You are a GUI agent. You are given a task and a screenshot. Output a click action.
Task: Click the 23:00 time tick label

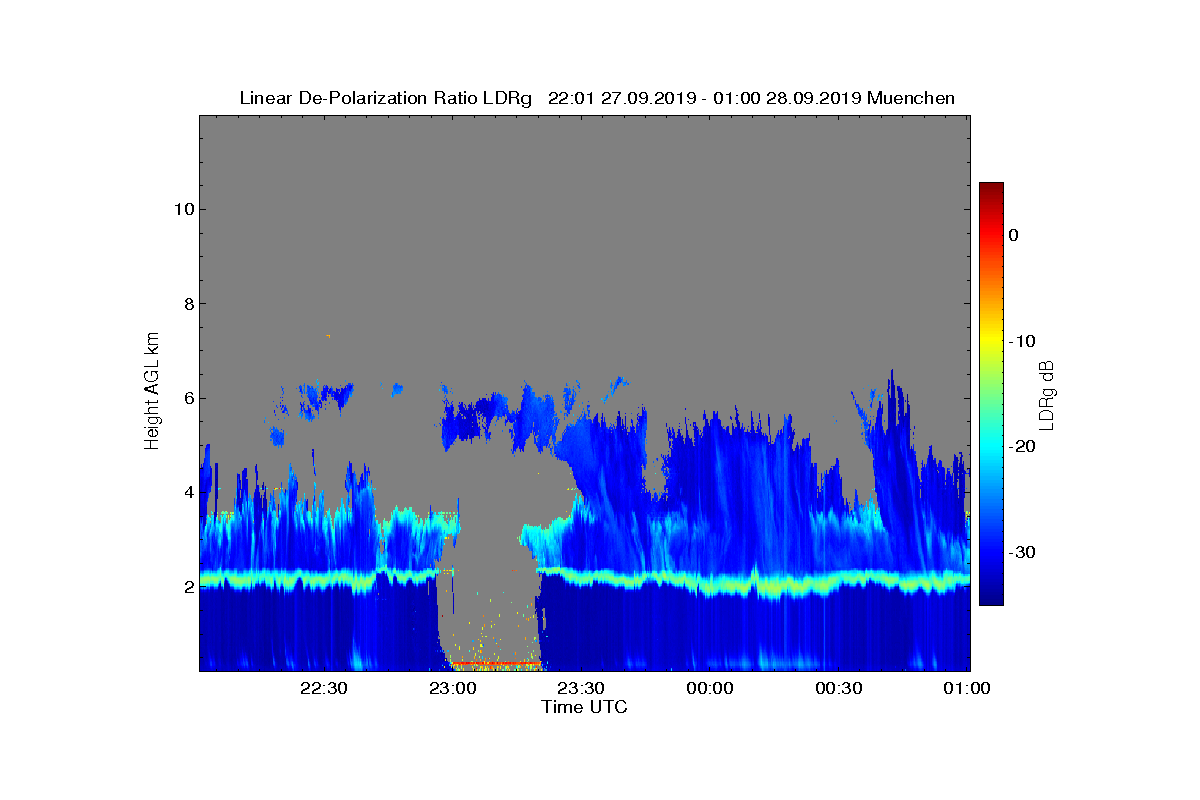click(452, 688)
